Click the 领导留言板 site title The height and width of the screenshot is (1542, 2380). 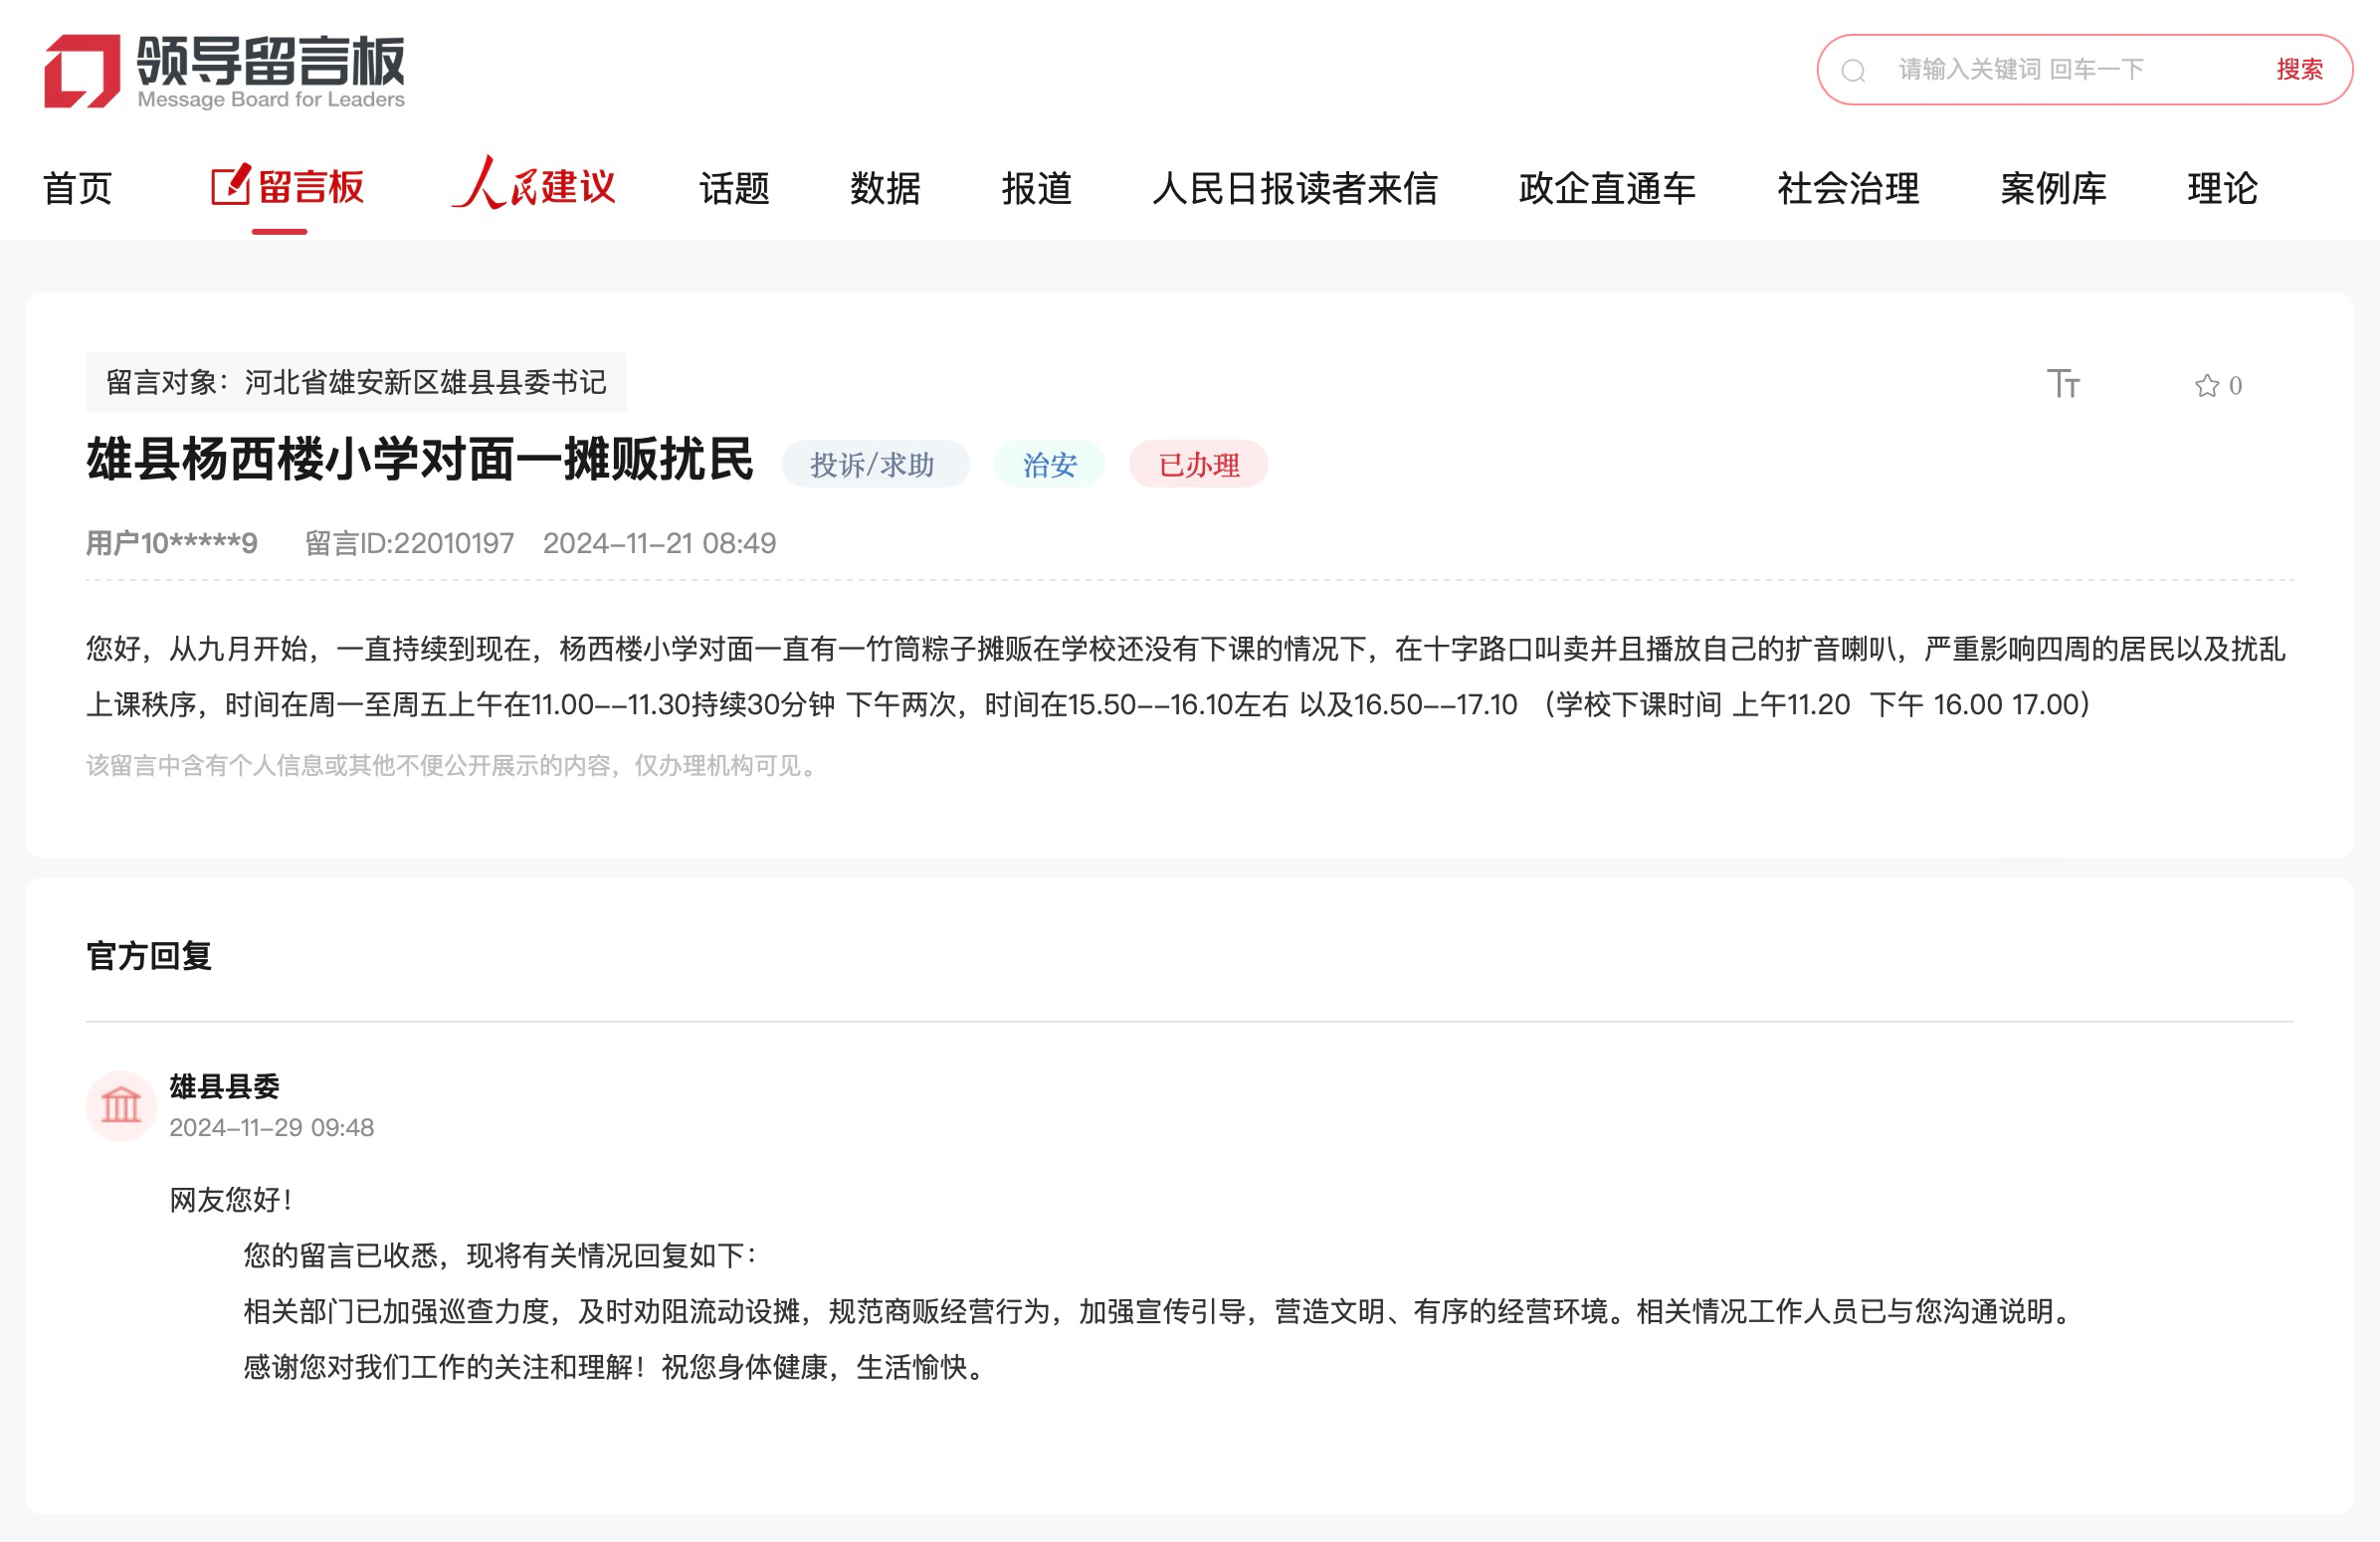point(271,60)
